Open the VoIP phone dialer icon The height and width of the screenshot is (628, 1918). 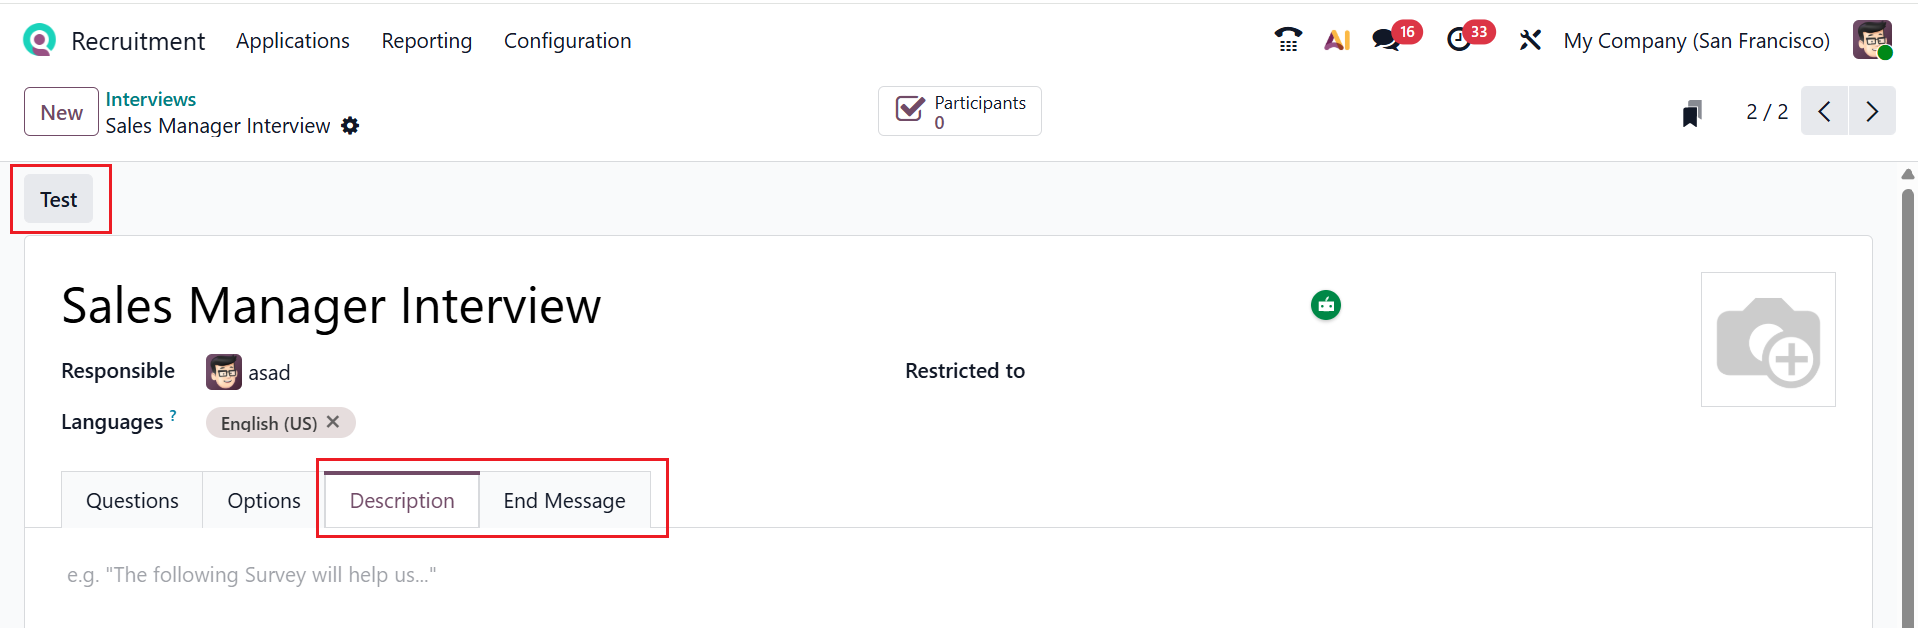tap(1288, 40)
